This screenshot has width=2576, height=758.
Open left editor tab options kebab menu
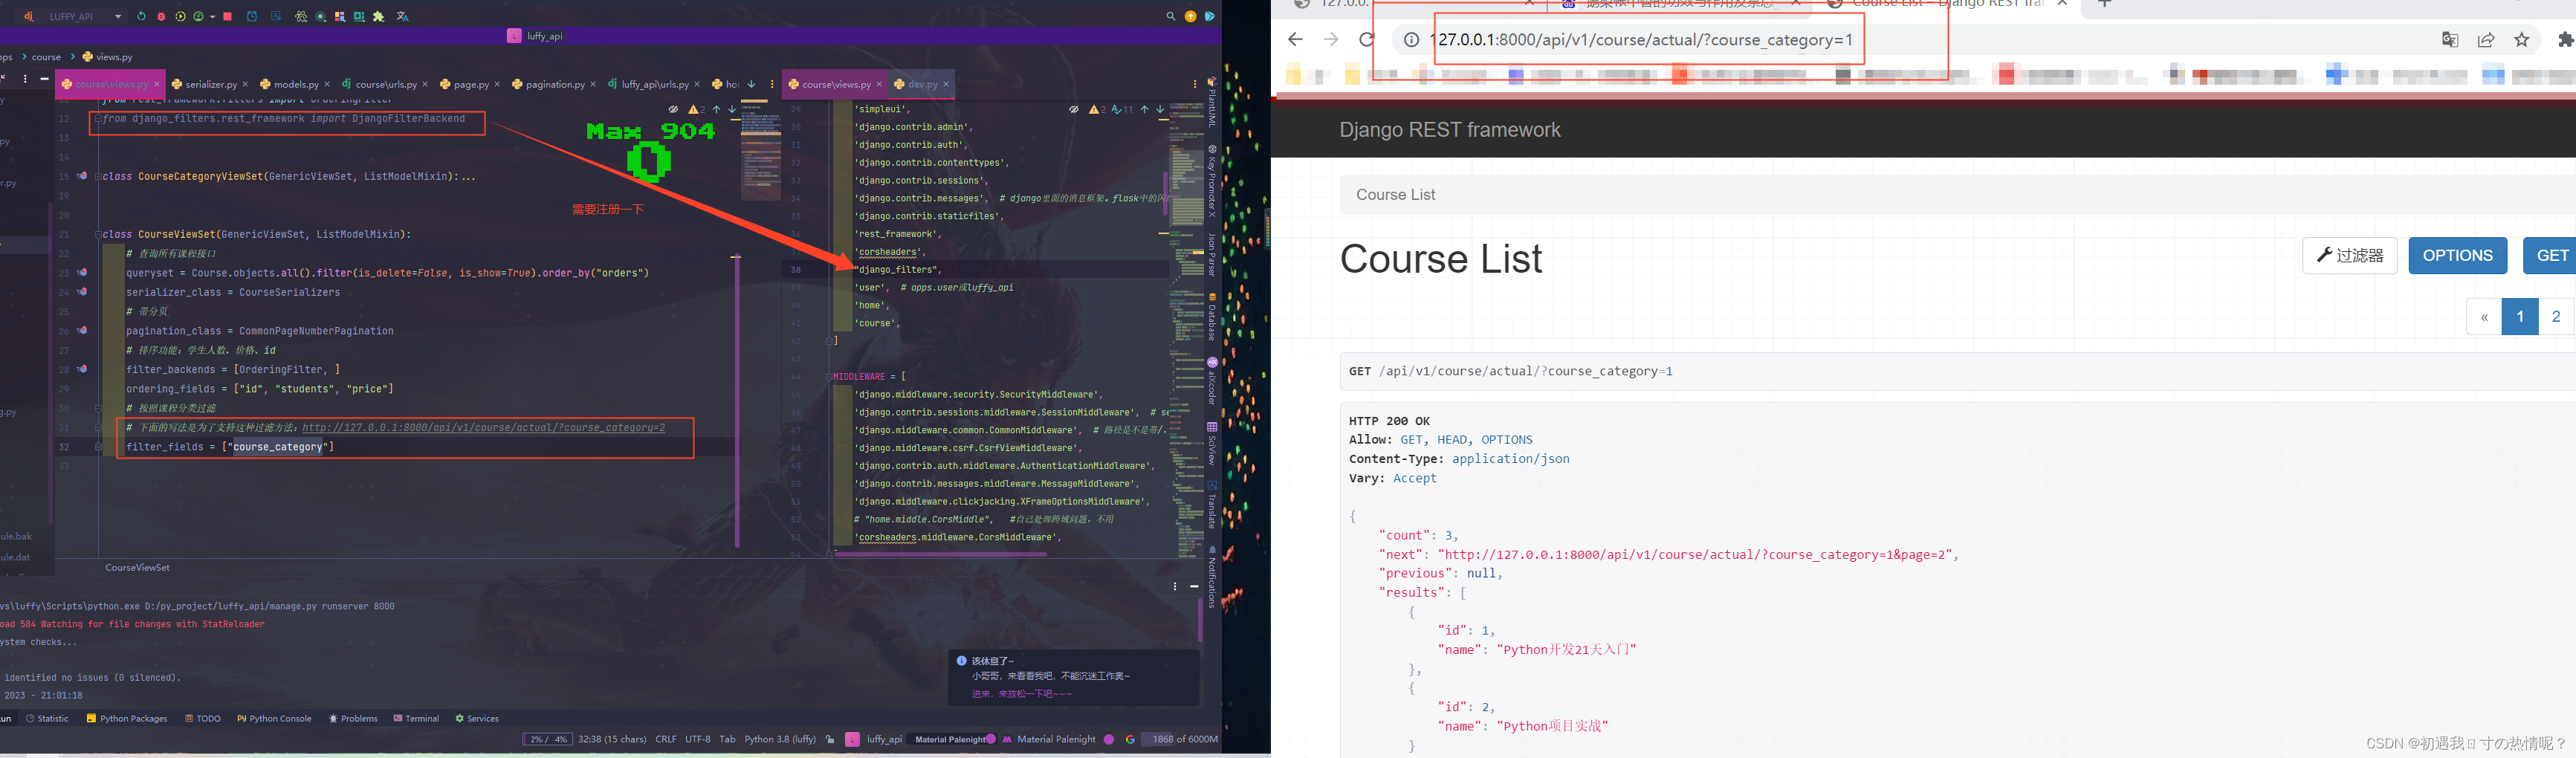coord(772,84)
